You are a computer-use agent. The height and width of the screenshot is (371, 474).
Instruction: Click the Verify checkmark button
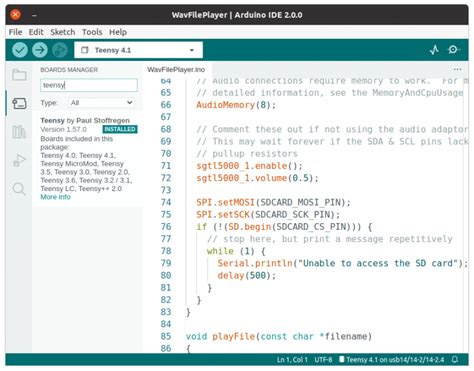20,50
